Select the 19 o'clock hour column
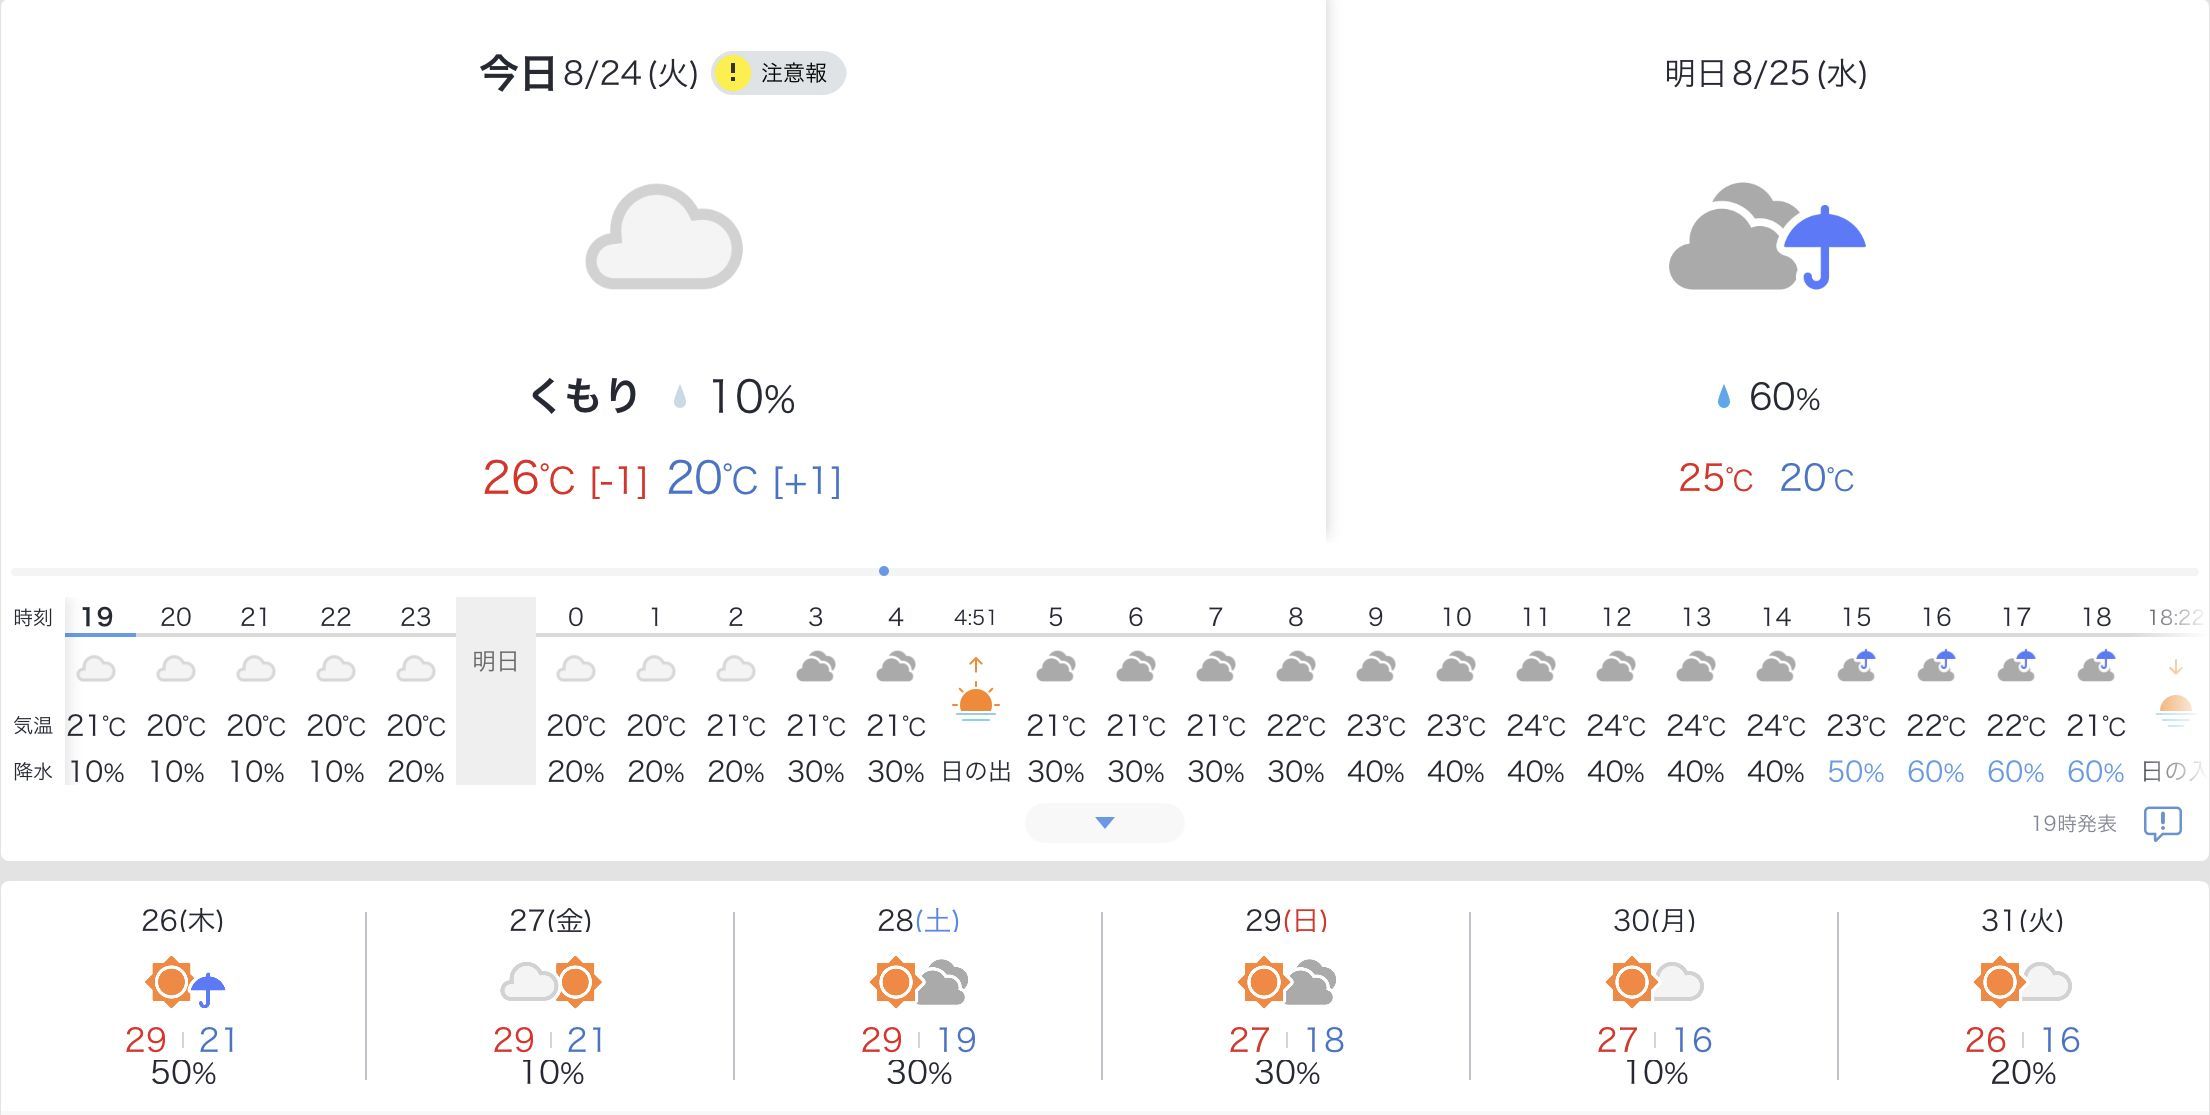This screenshot has height=1115, width=2210. 97,692
